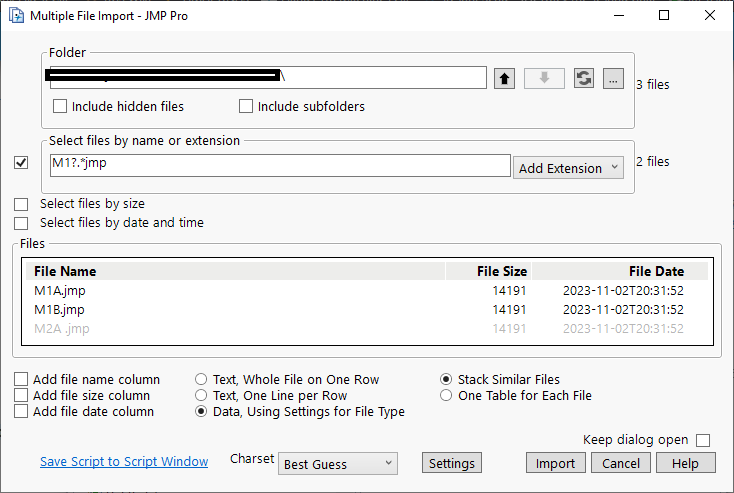
Task: Click the refresh folder icon
Action: [584, 79]
